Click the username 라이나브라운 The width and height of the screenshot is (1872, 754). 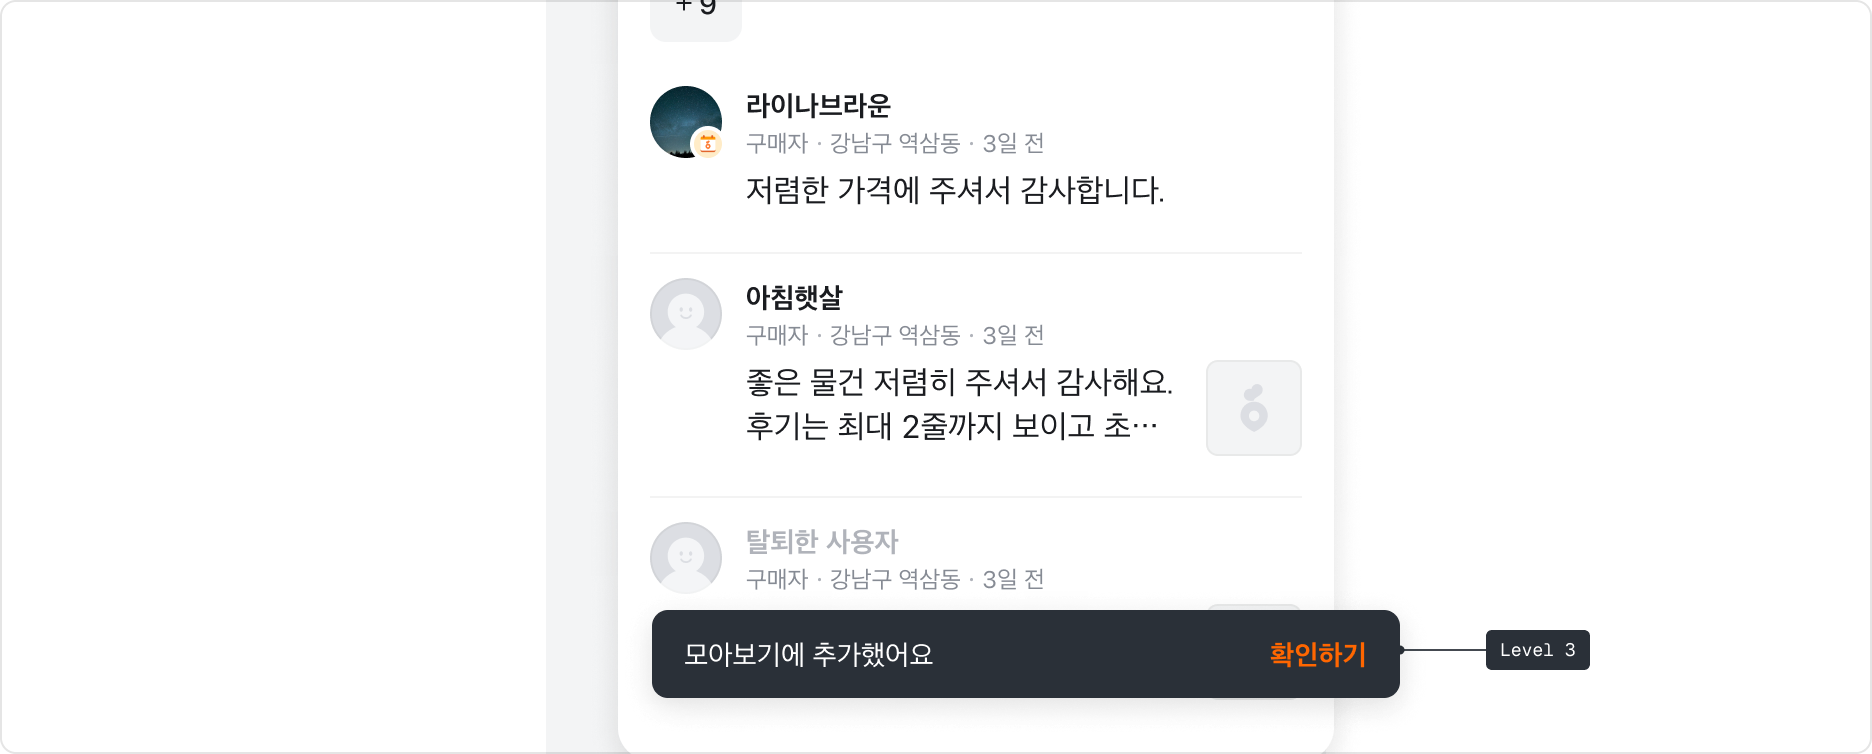(x=818, y=105)
